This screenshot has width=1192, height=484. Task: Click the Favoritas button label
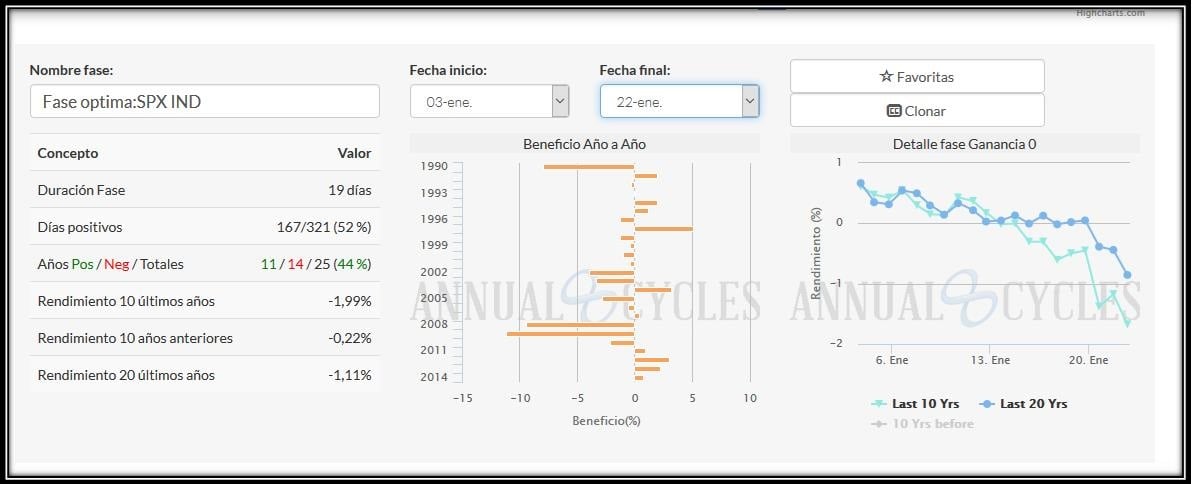click(x=925, y=77)
